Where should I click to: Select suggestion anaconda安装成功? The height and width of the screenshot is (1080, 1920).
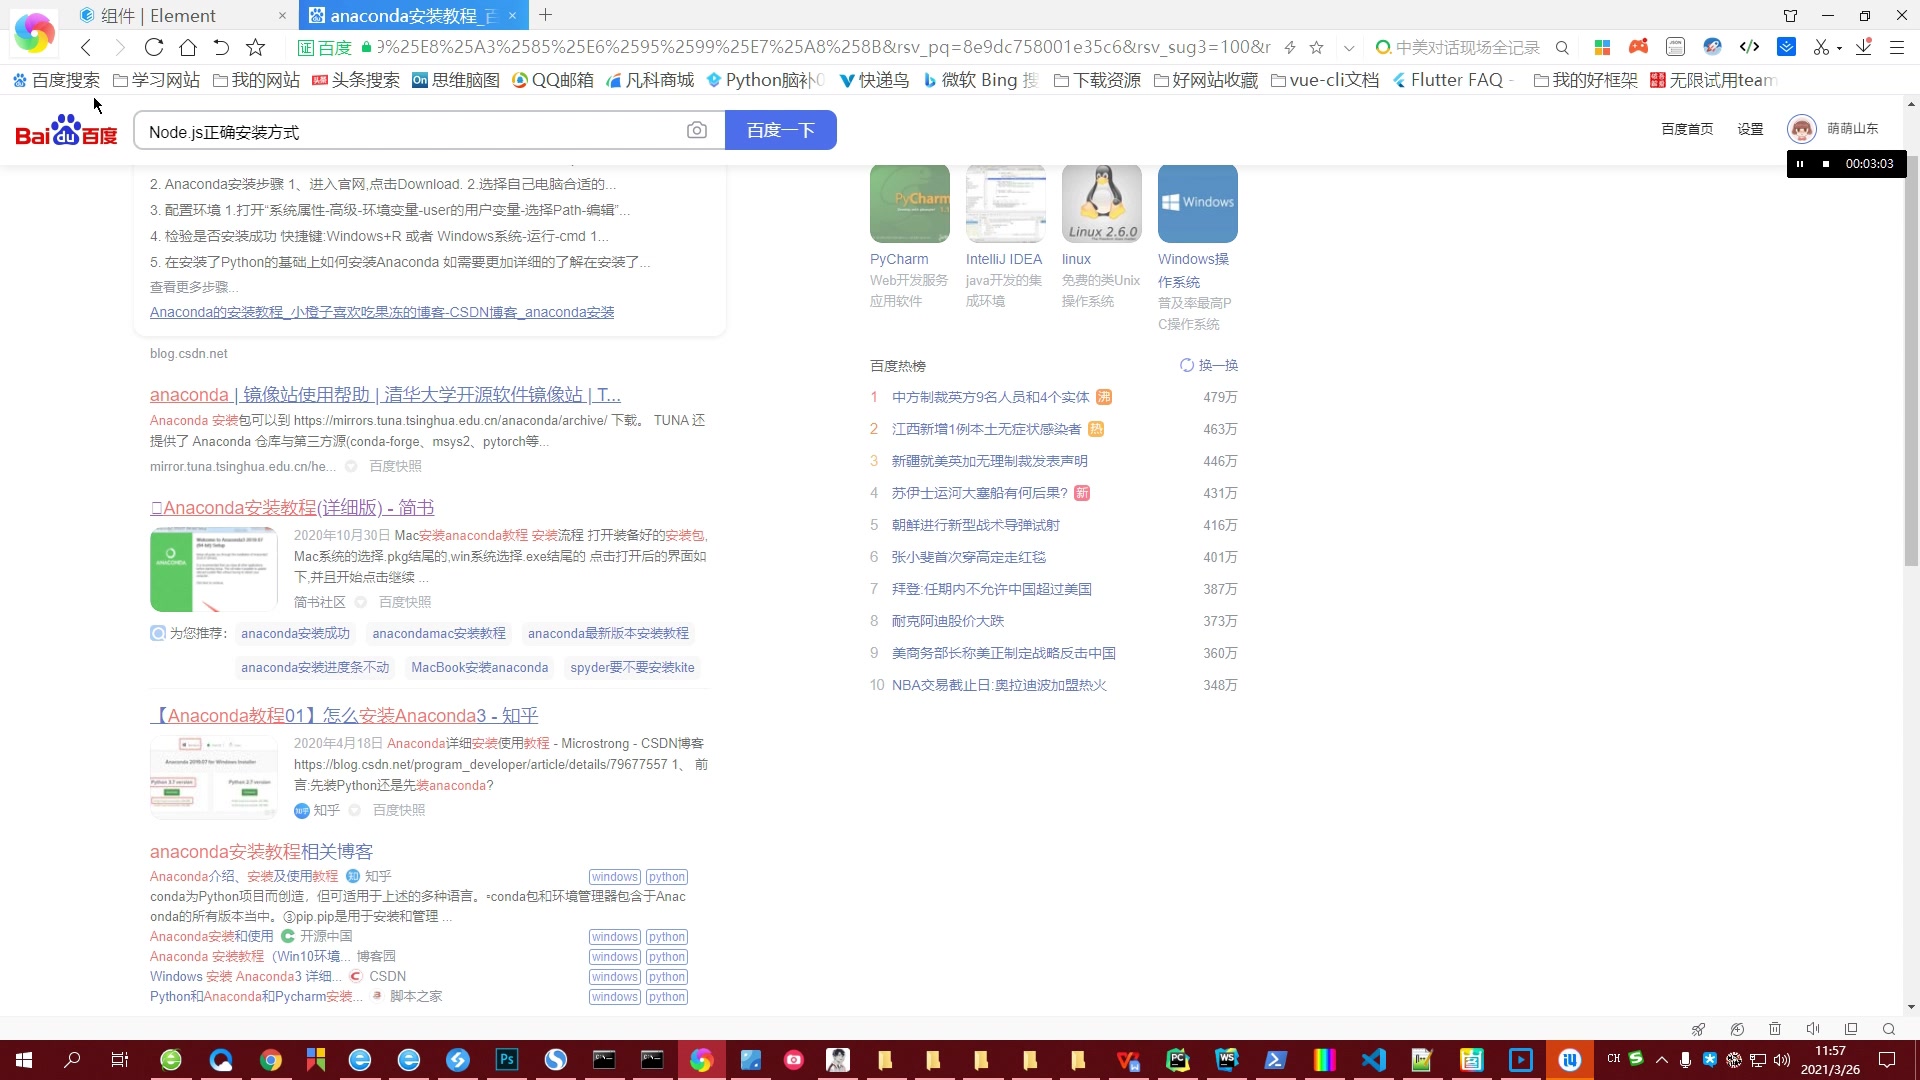tap(295, 633)
